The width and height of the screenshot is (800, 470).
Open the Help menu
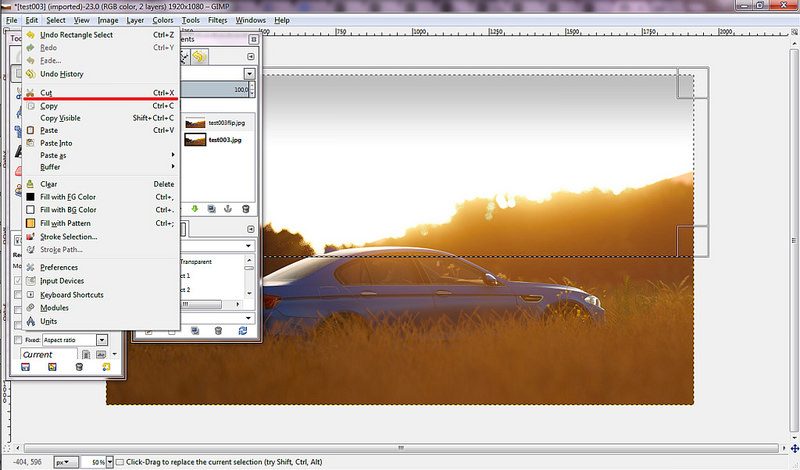click(x=282, y=20)
